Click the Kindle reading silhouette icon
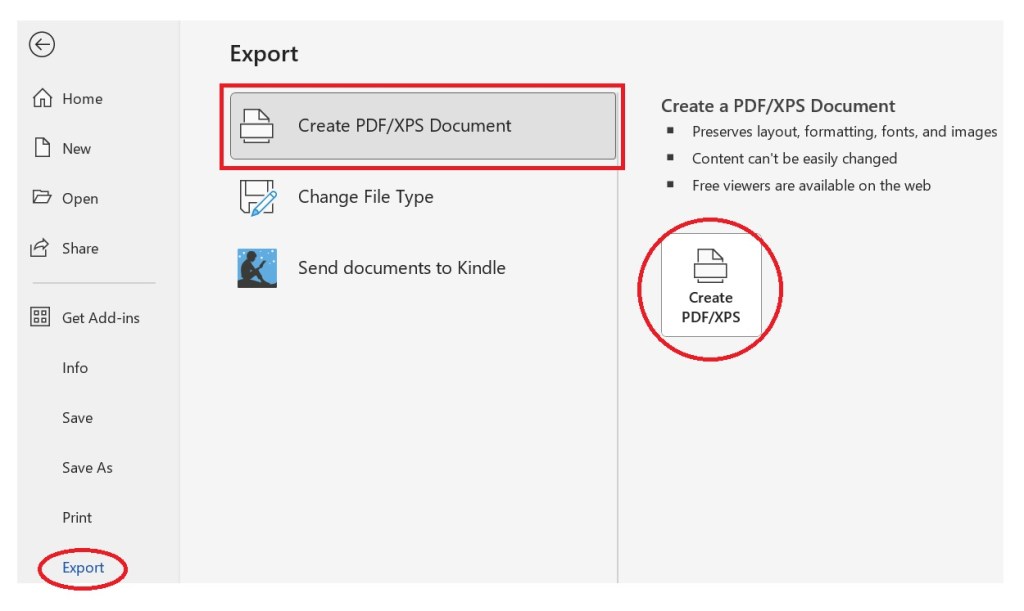Screen dimensions: 1024x611 coord(257,268)
